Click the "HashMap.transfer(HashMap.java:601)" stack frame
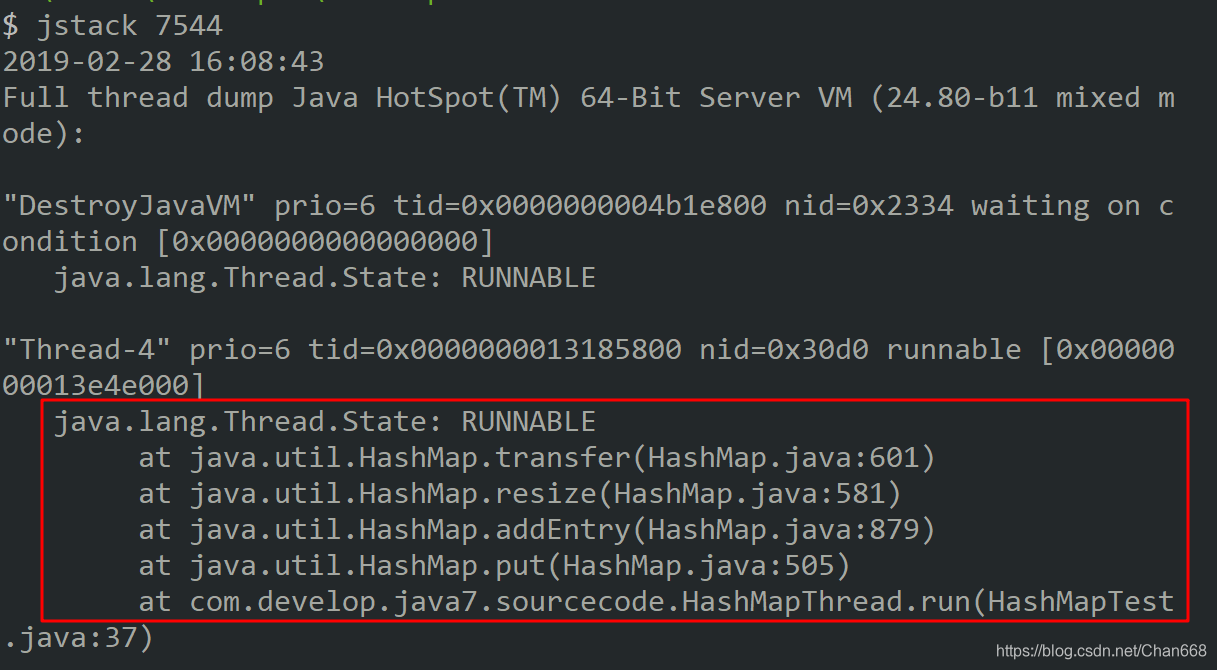This screenshot has height=670, width=1217. point(537,458)
